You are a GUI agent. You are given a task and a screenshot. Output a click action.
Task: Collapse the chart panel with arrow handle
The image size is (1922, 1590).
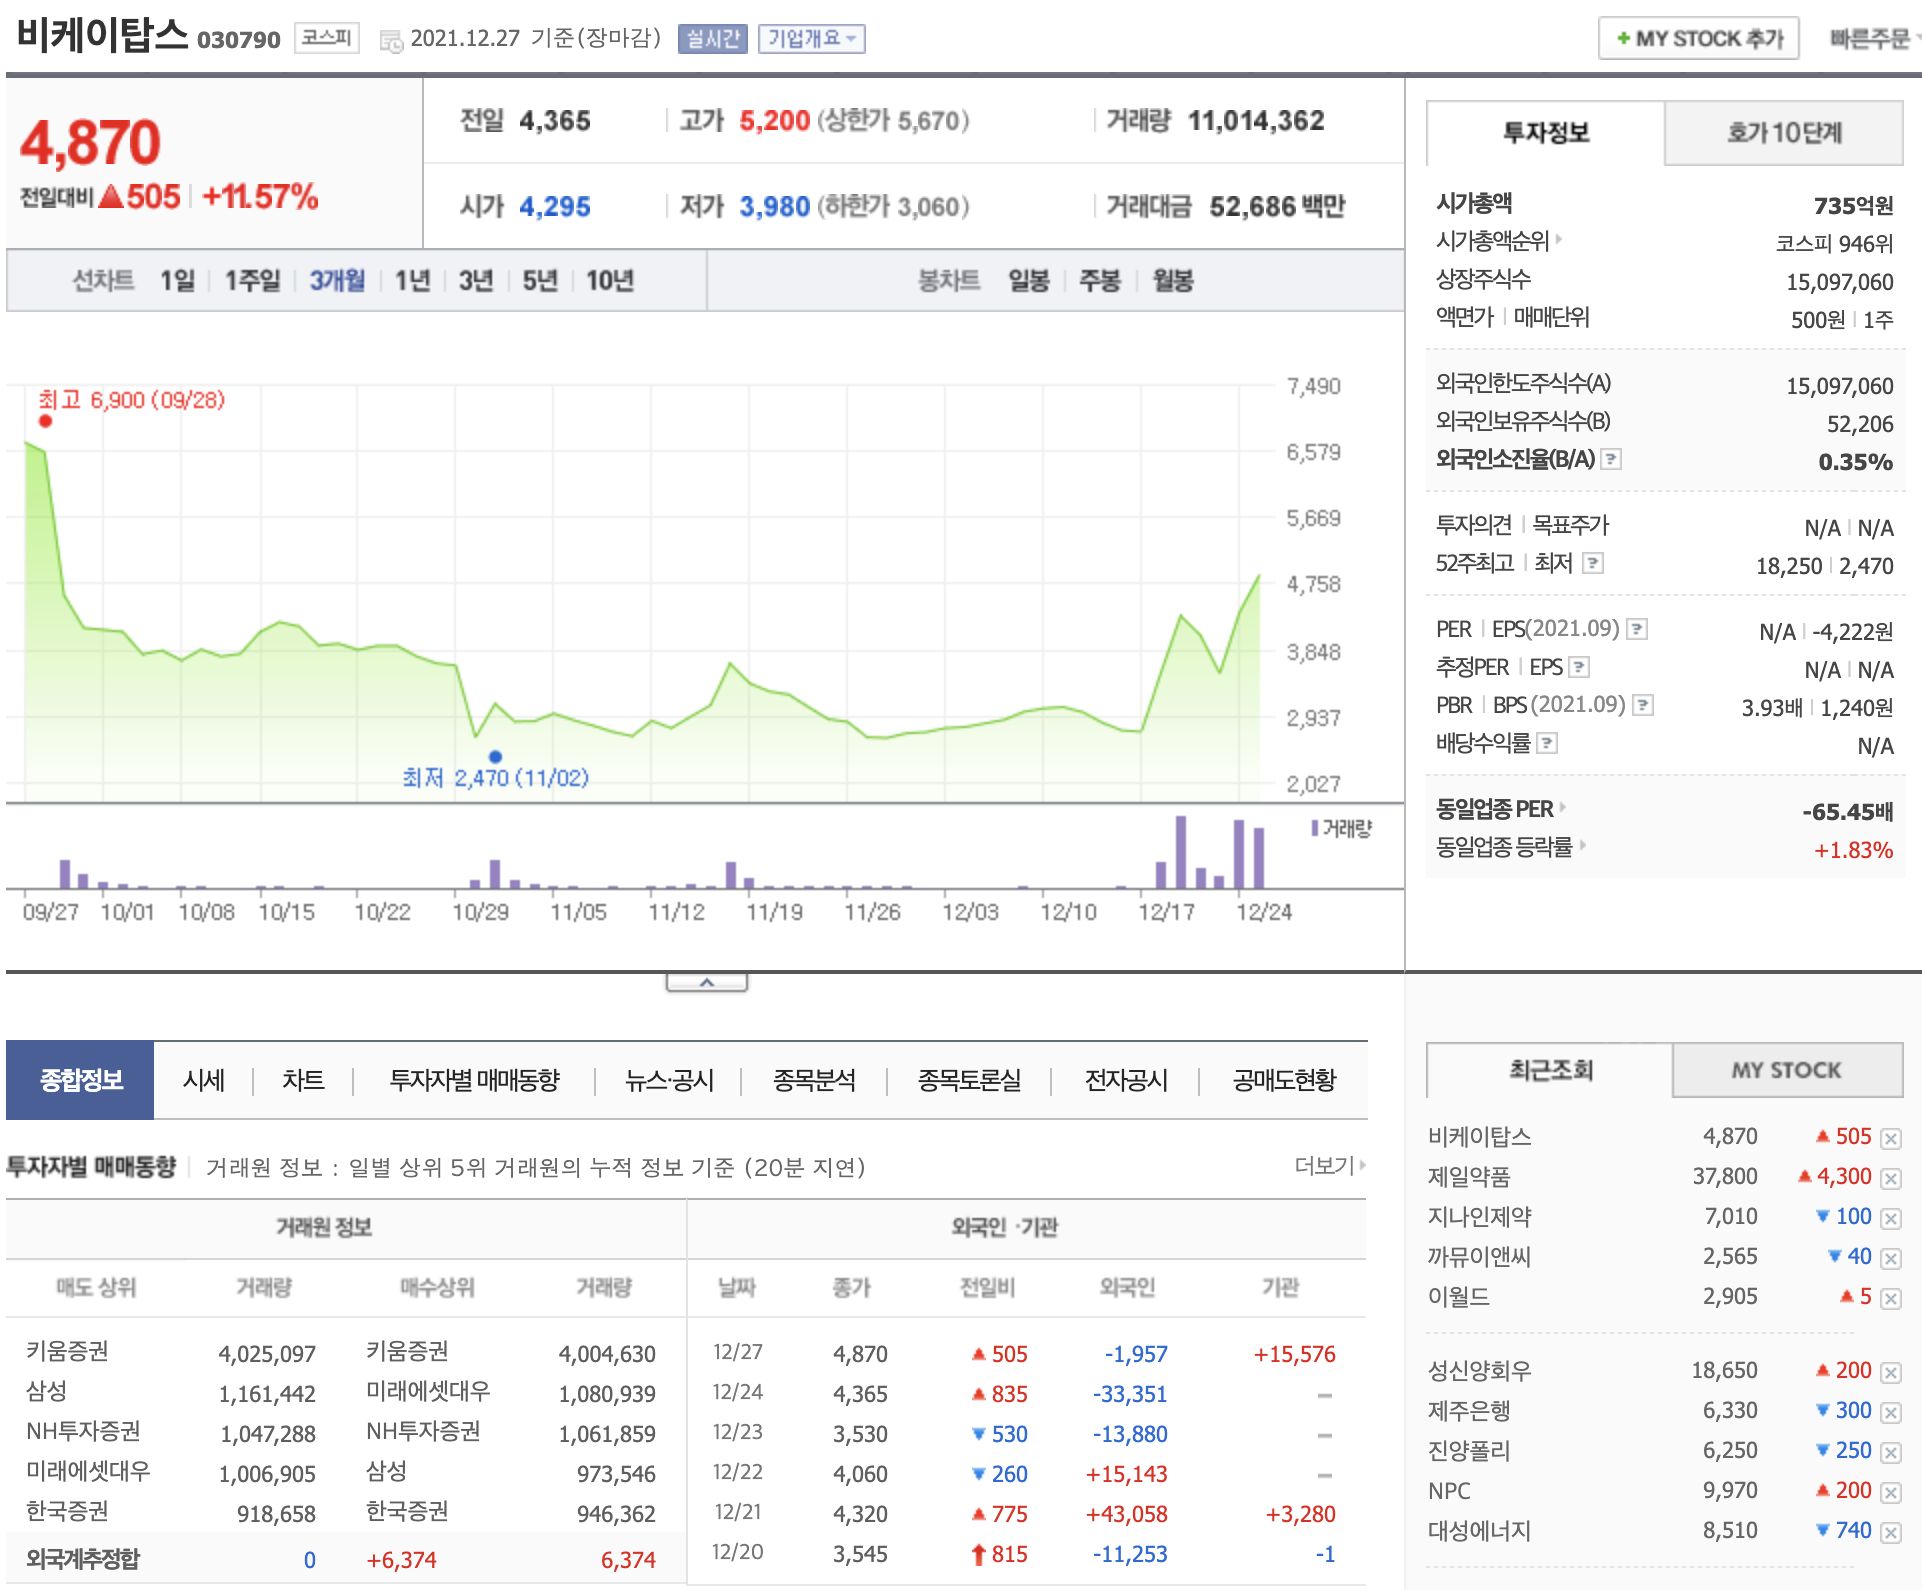click(706, 983)
